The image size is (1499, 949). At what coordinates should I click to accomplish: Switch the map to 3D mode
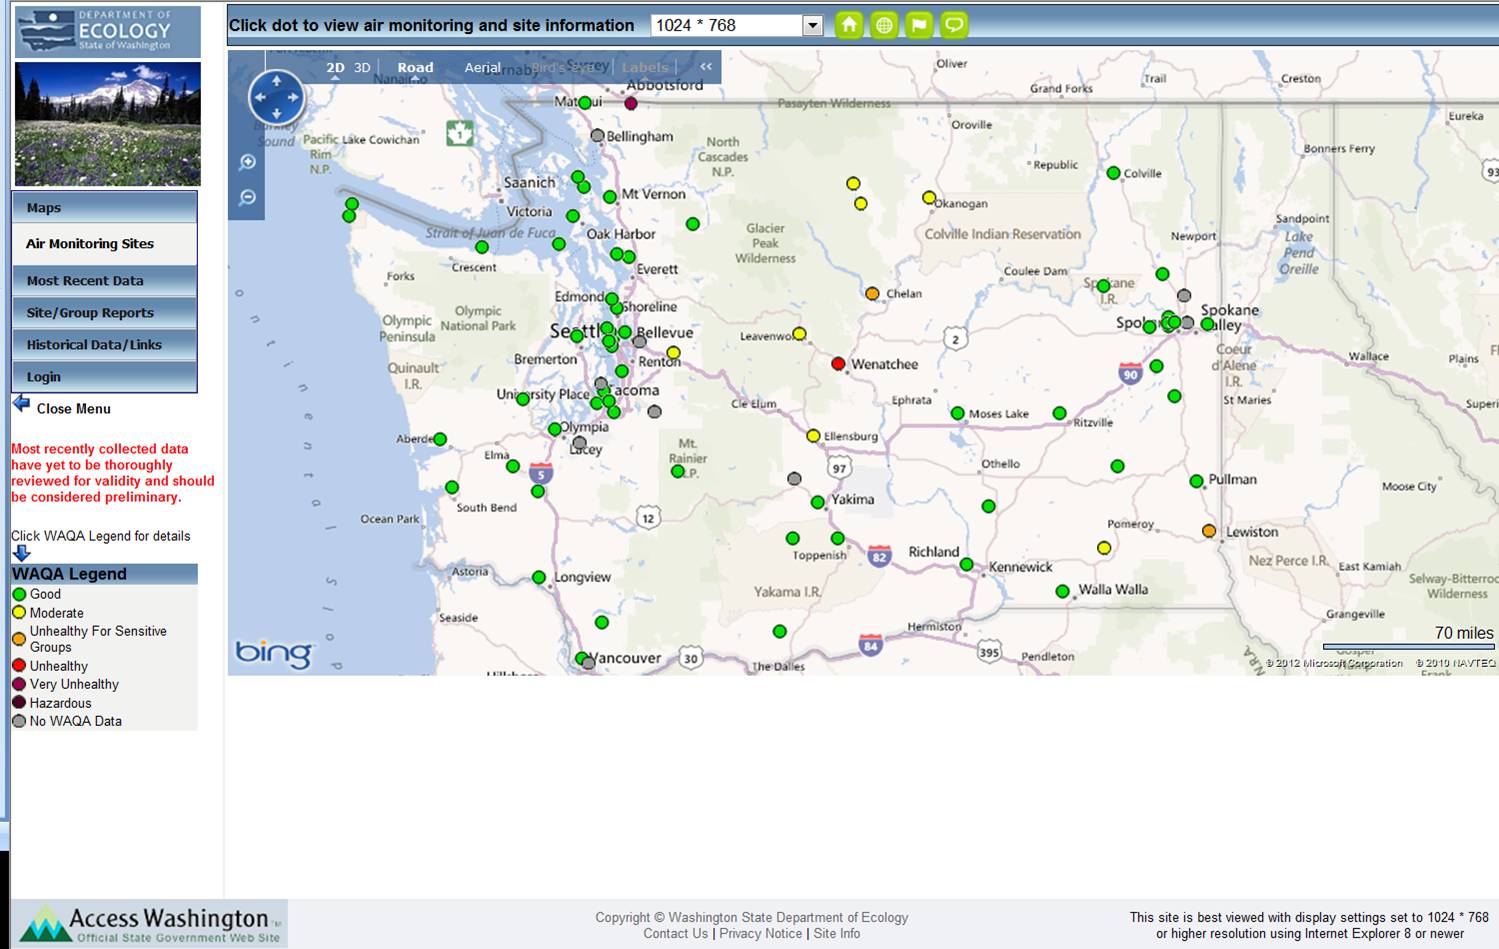coord(362,68)
